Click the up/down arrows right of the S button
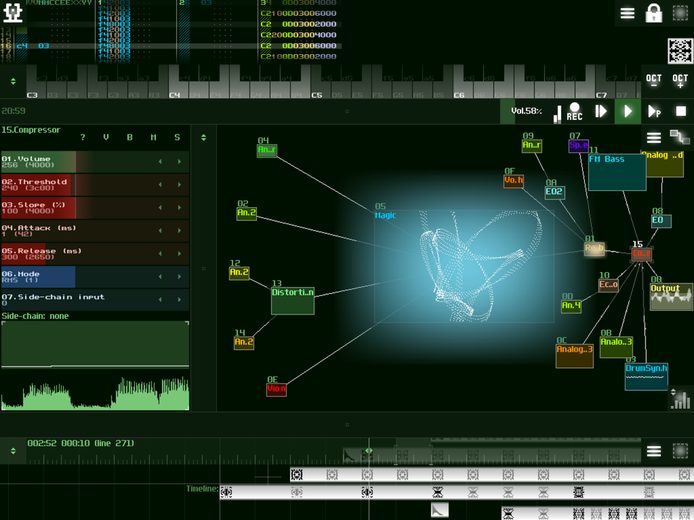This screenshot has width=694, height=520. pyautogui.click(x=204, y=137)
